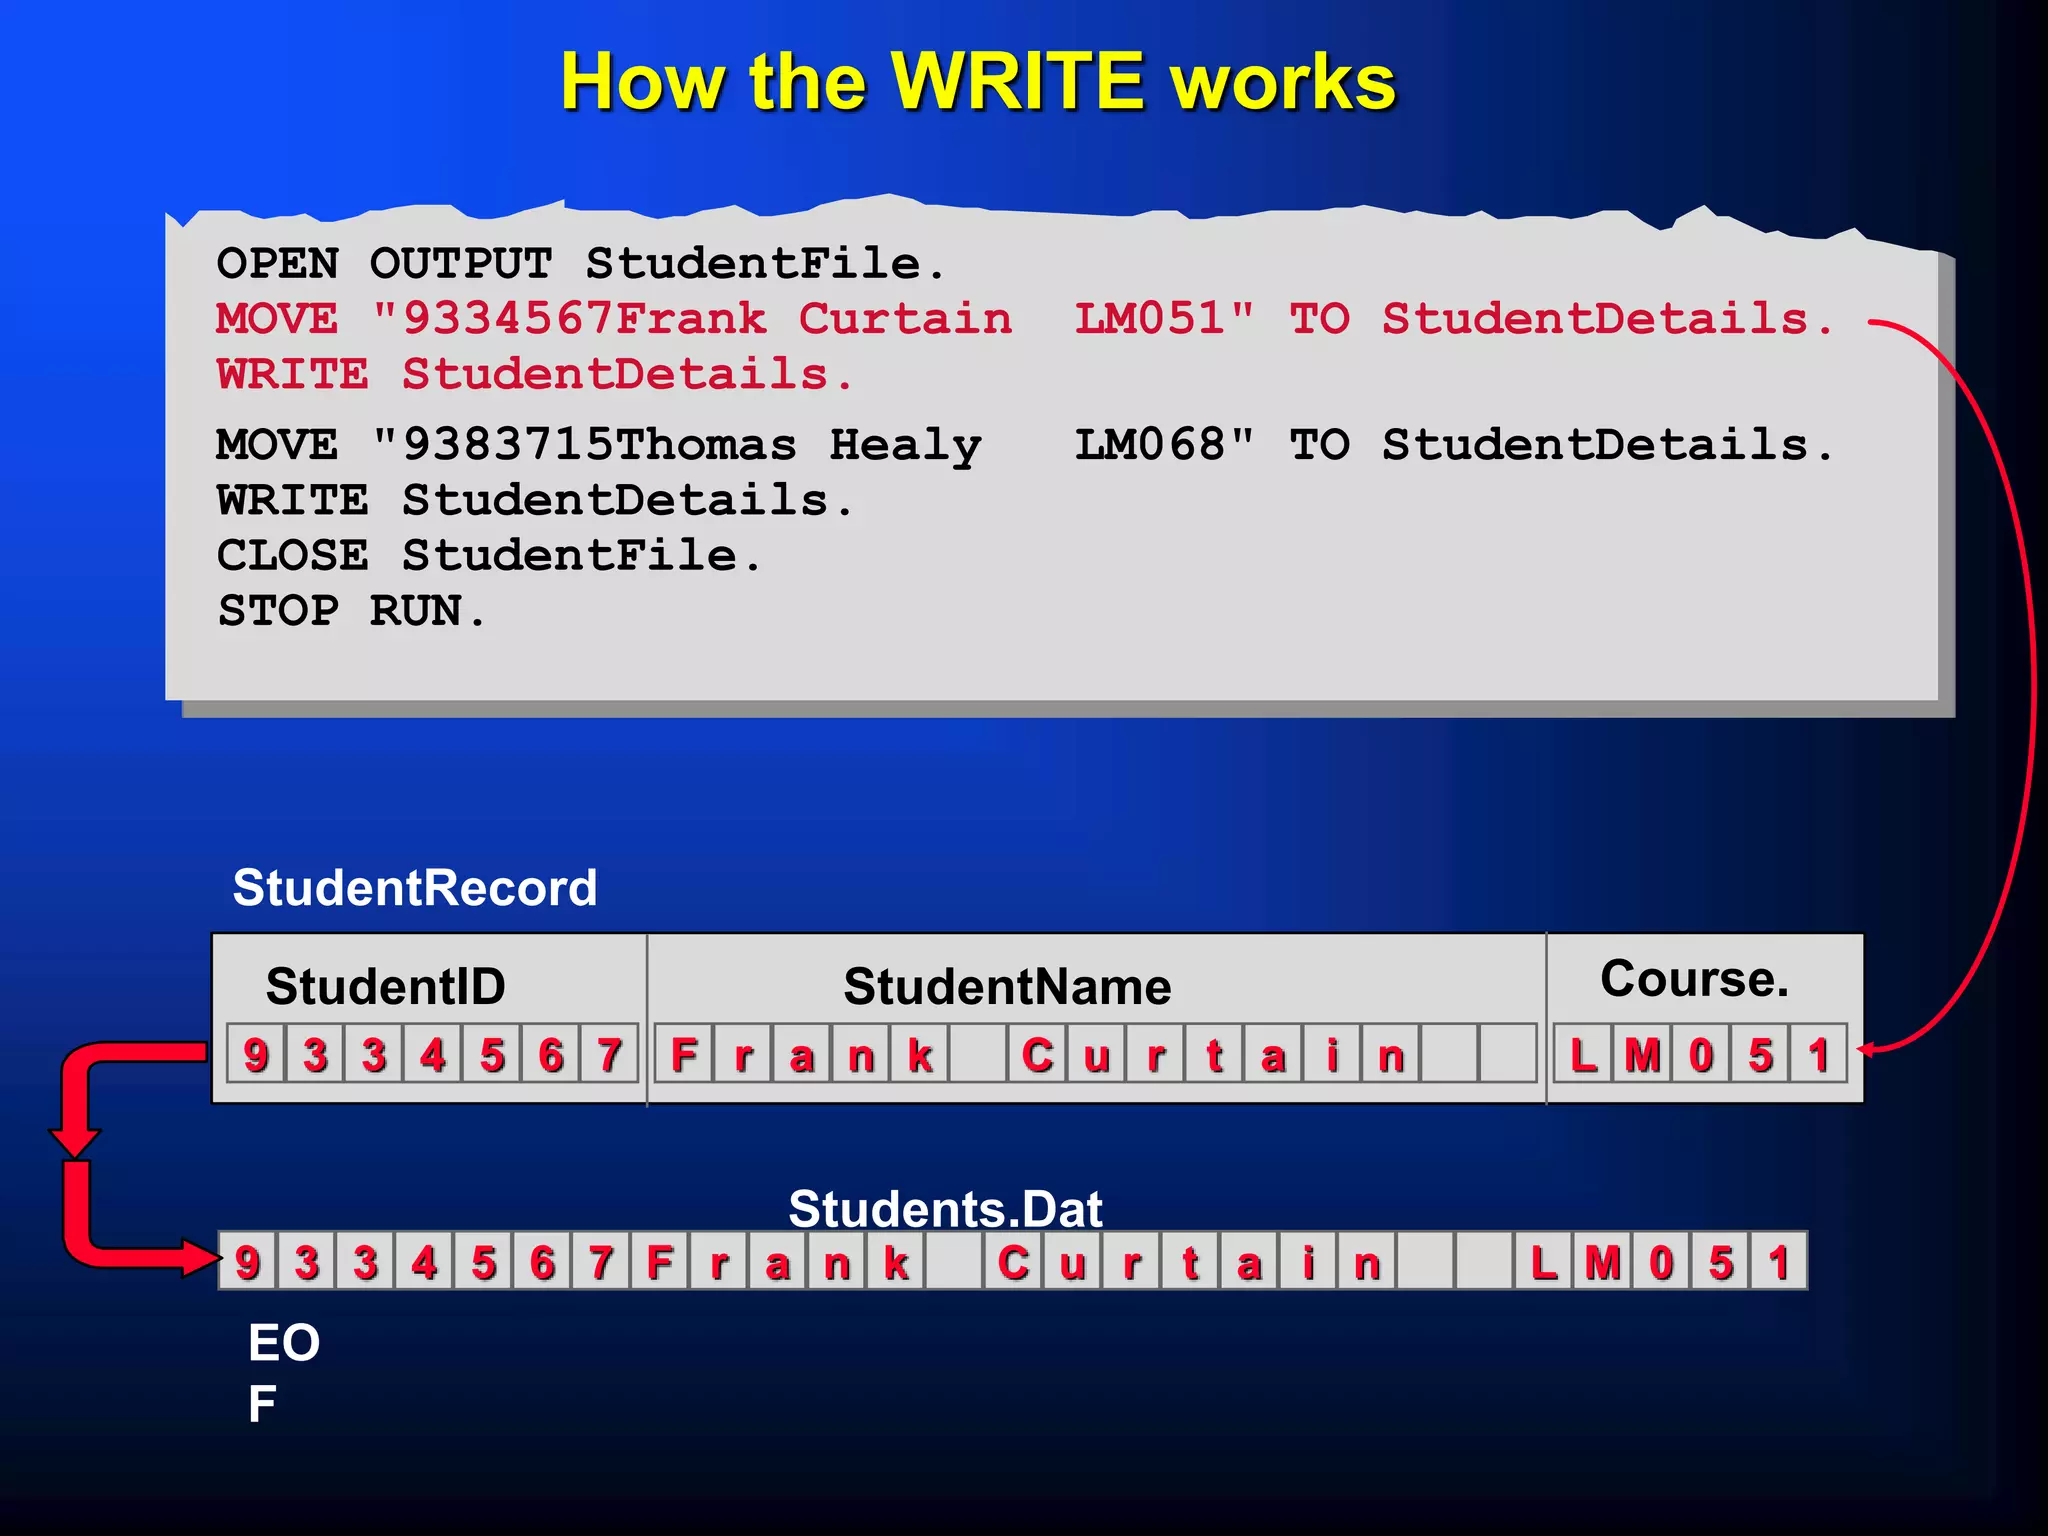Click the 'L' cell in Students.Dat row
The width and height of the screenshot is (2048, 1536).
(1544, 1262)
